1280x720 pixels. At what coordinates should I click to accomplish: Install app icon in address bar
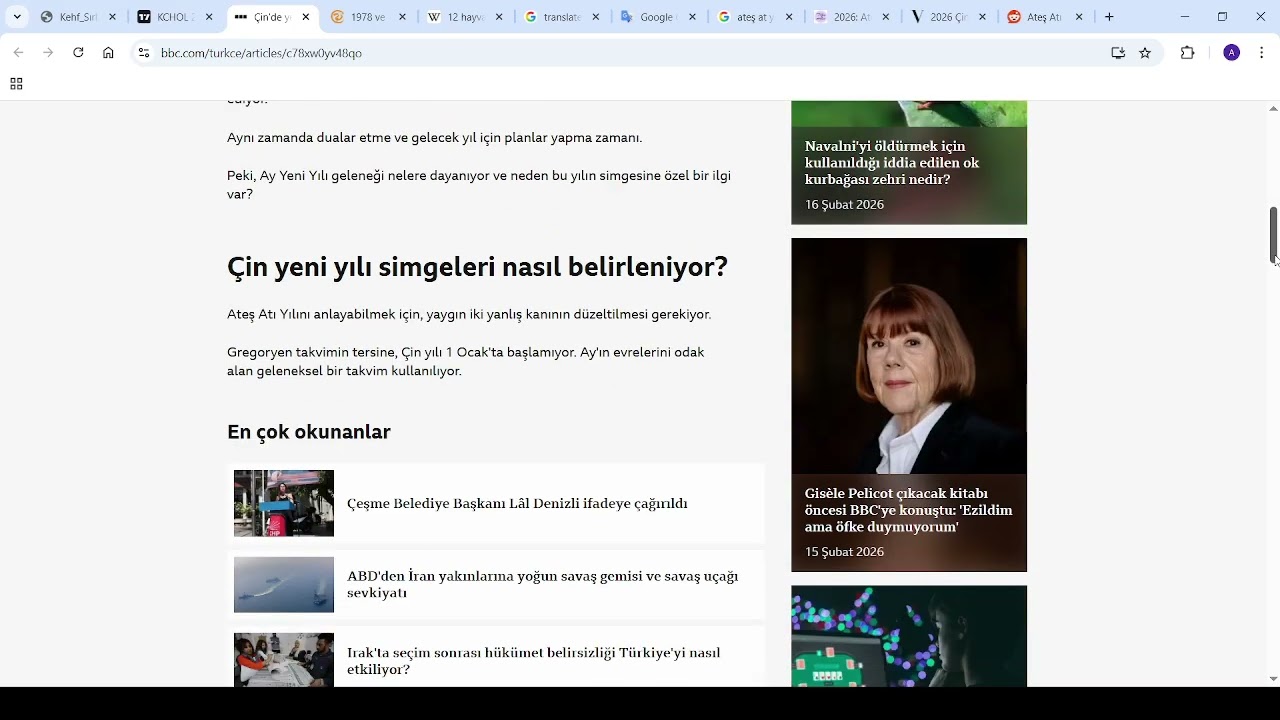(1118, 53)
